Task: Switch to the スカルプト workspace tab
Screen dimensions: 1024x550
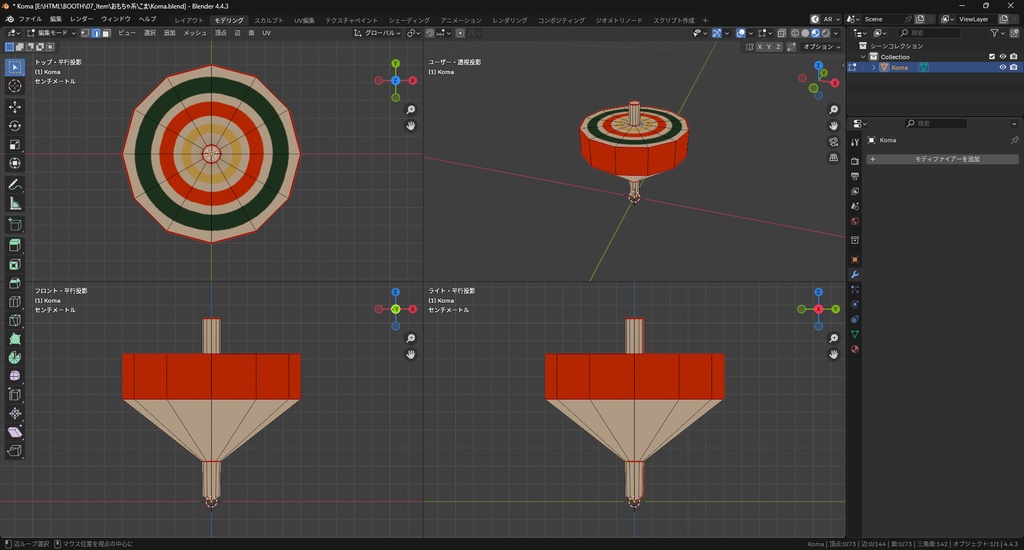Action: (x=268, y=20)
